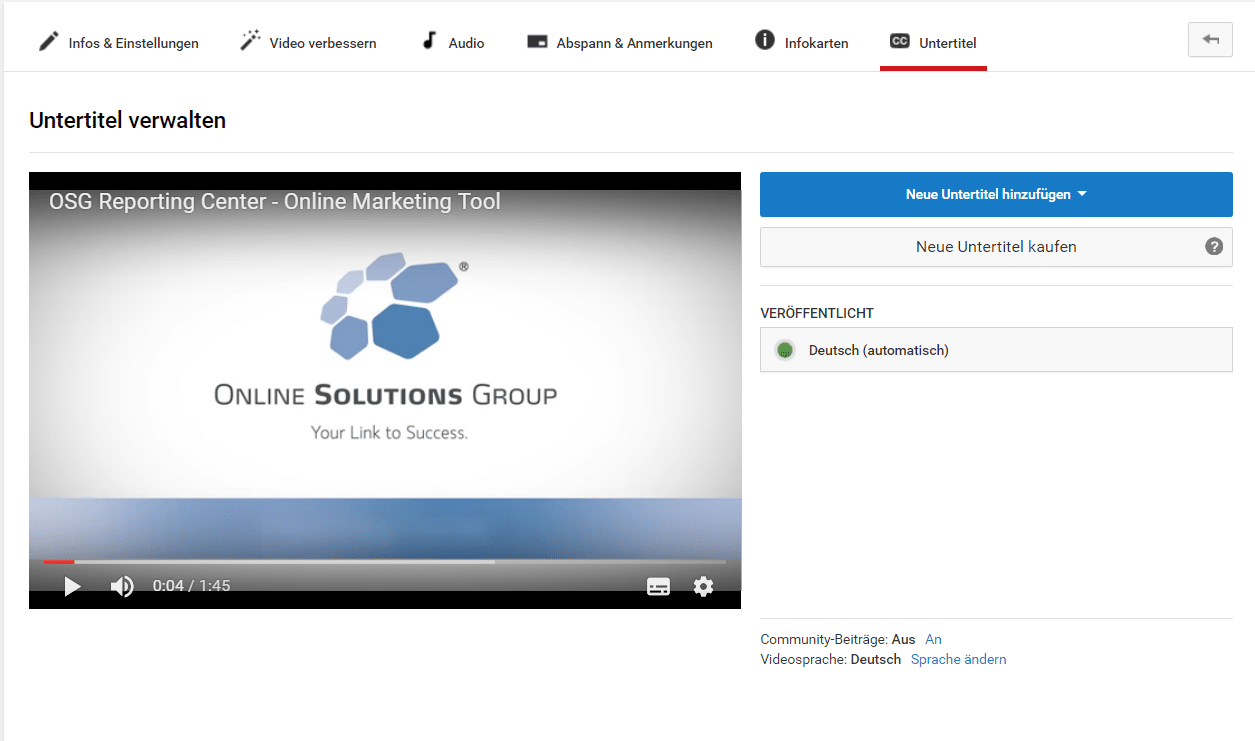
Task: Open the Infos & Einstellungen tab
Action: click(118, 43)
